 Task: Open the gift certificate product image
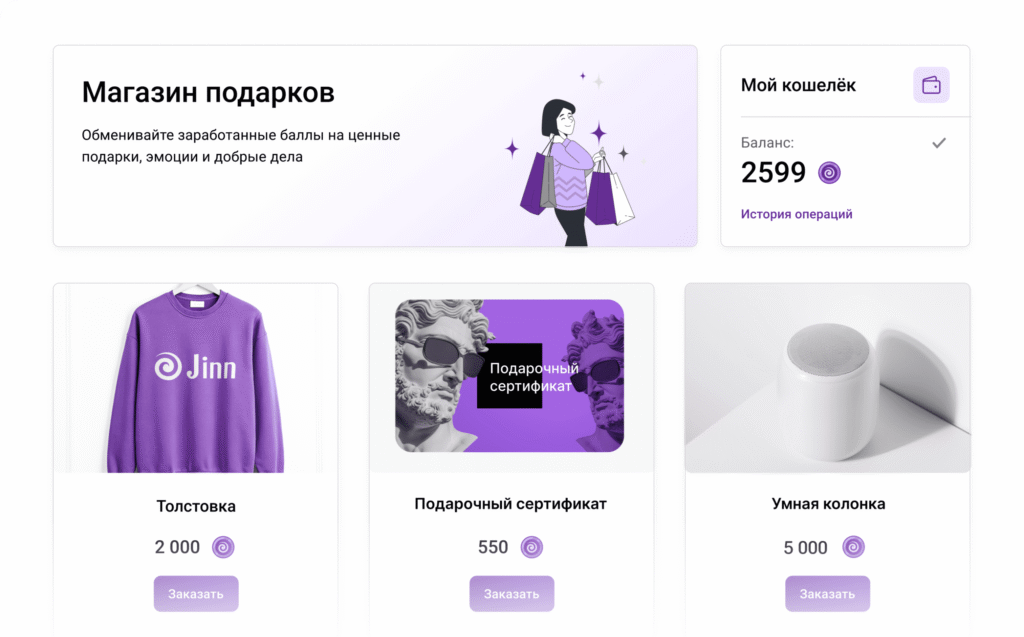511,378
